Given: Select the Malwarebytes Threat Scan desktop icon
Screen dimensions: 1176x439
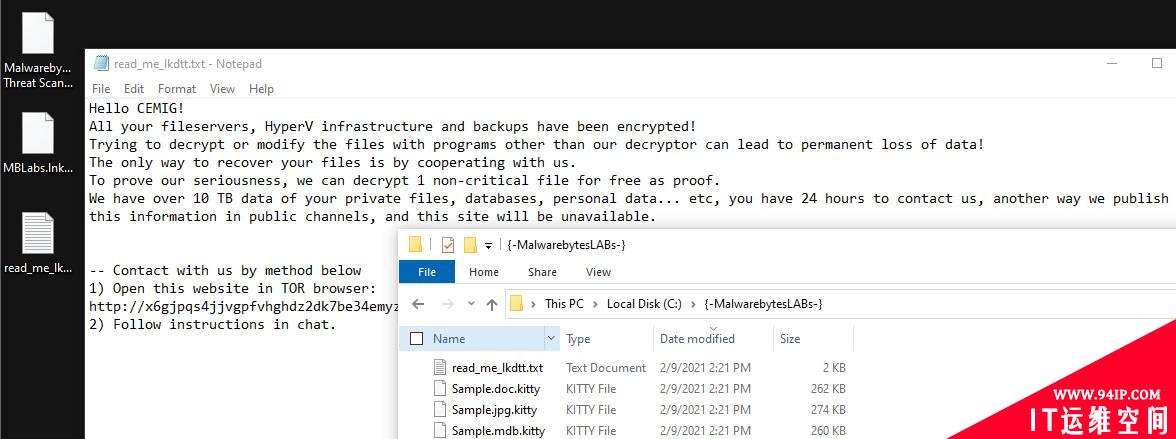Looking at the screenshot, I should (x=38, y=52).
